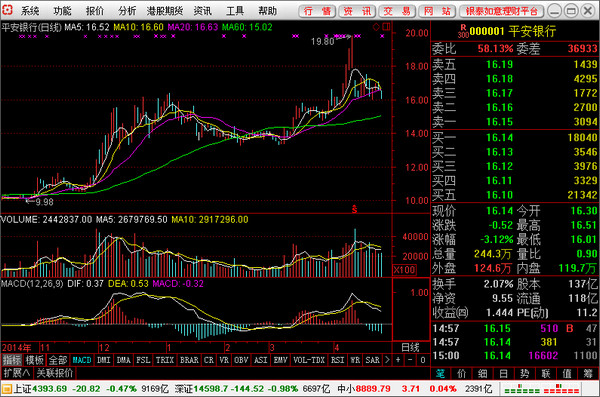
Task: Click the 买一 price 16.14
Action: pos(499,137)
